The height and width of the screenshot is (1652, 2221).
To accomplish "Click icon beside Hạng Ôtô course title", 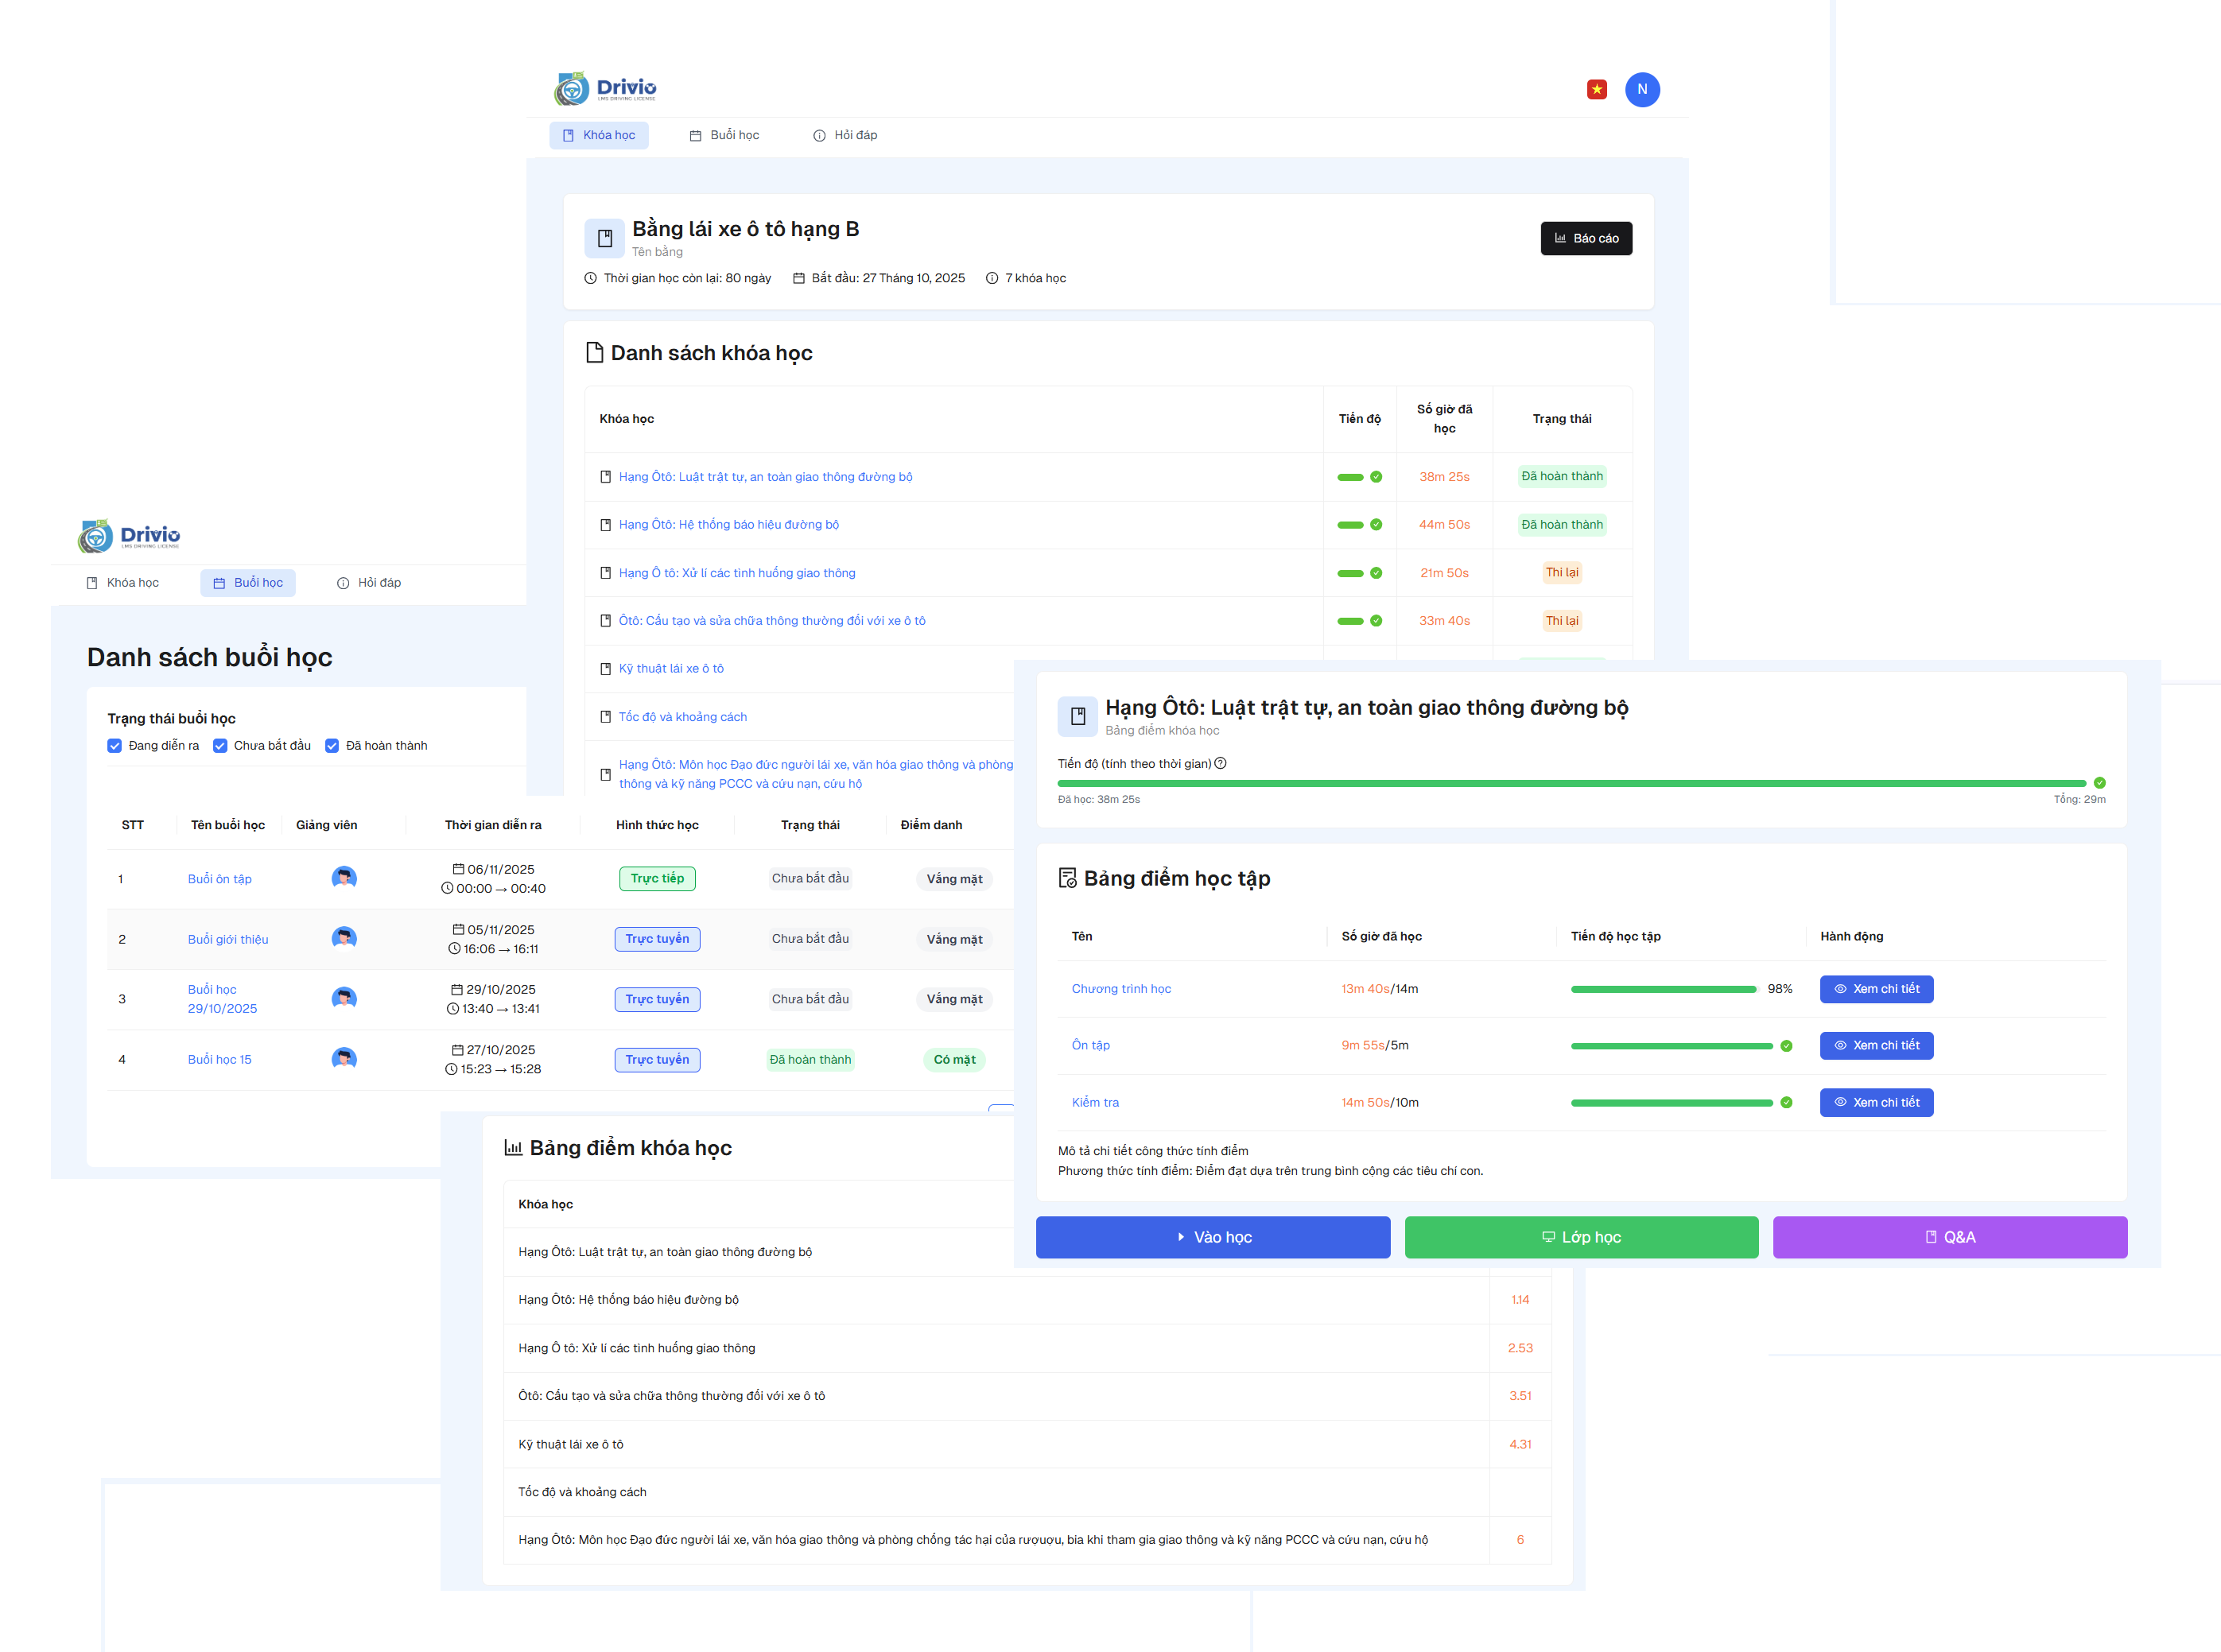I will click(x=1077, y=716).
